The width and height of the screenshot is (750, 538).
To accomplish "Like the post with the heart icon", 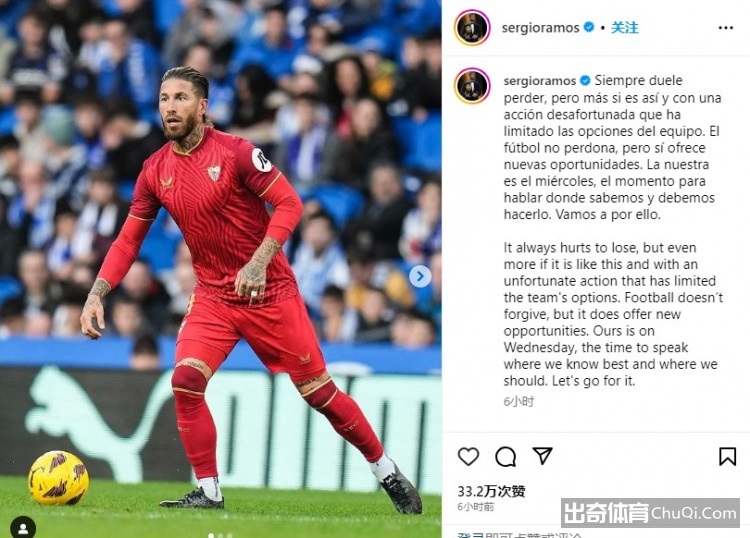I will [468, 456].
